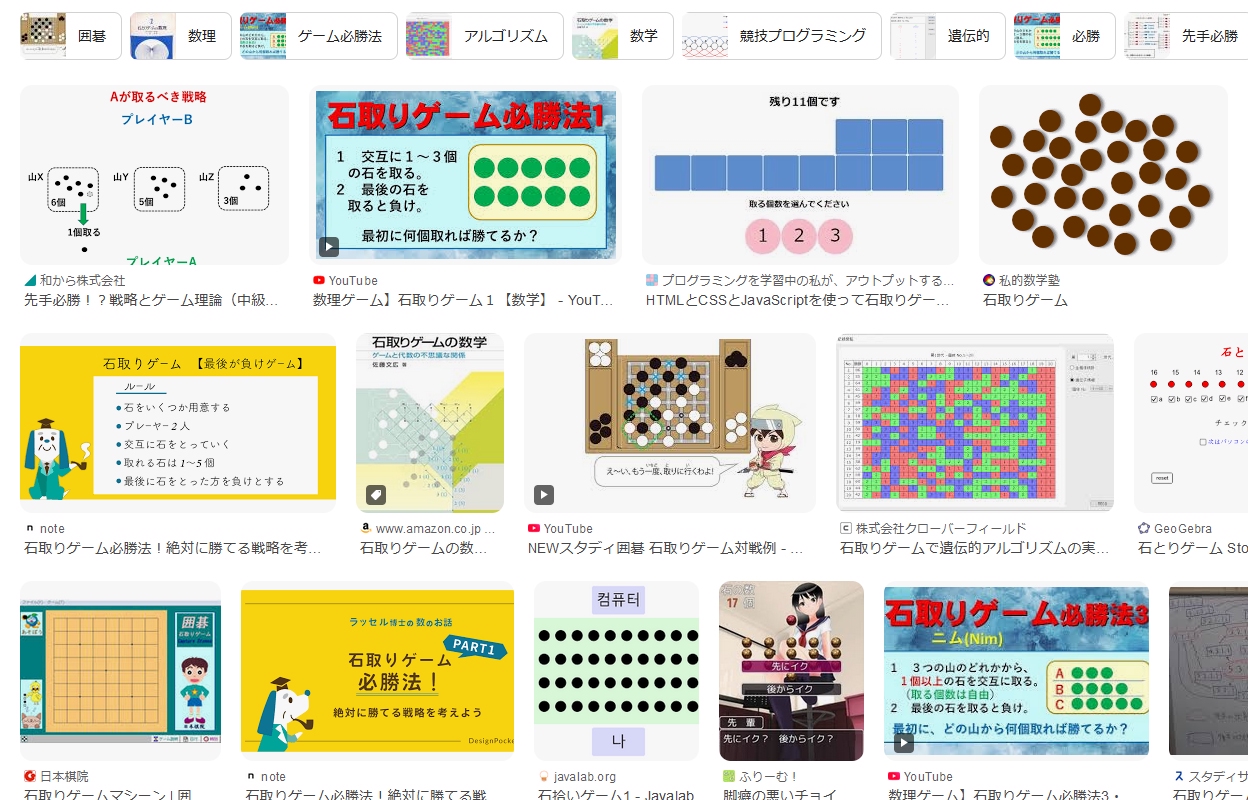Open the 残り11個です blue blocks image
1248x800 pixels.
pos(800,175)
